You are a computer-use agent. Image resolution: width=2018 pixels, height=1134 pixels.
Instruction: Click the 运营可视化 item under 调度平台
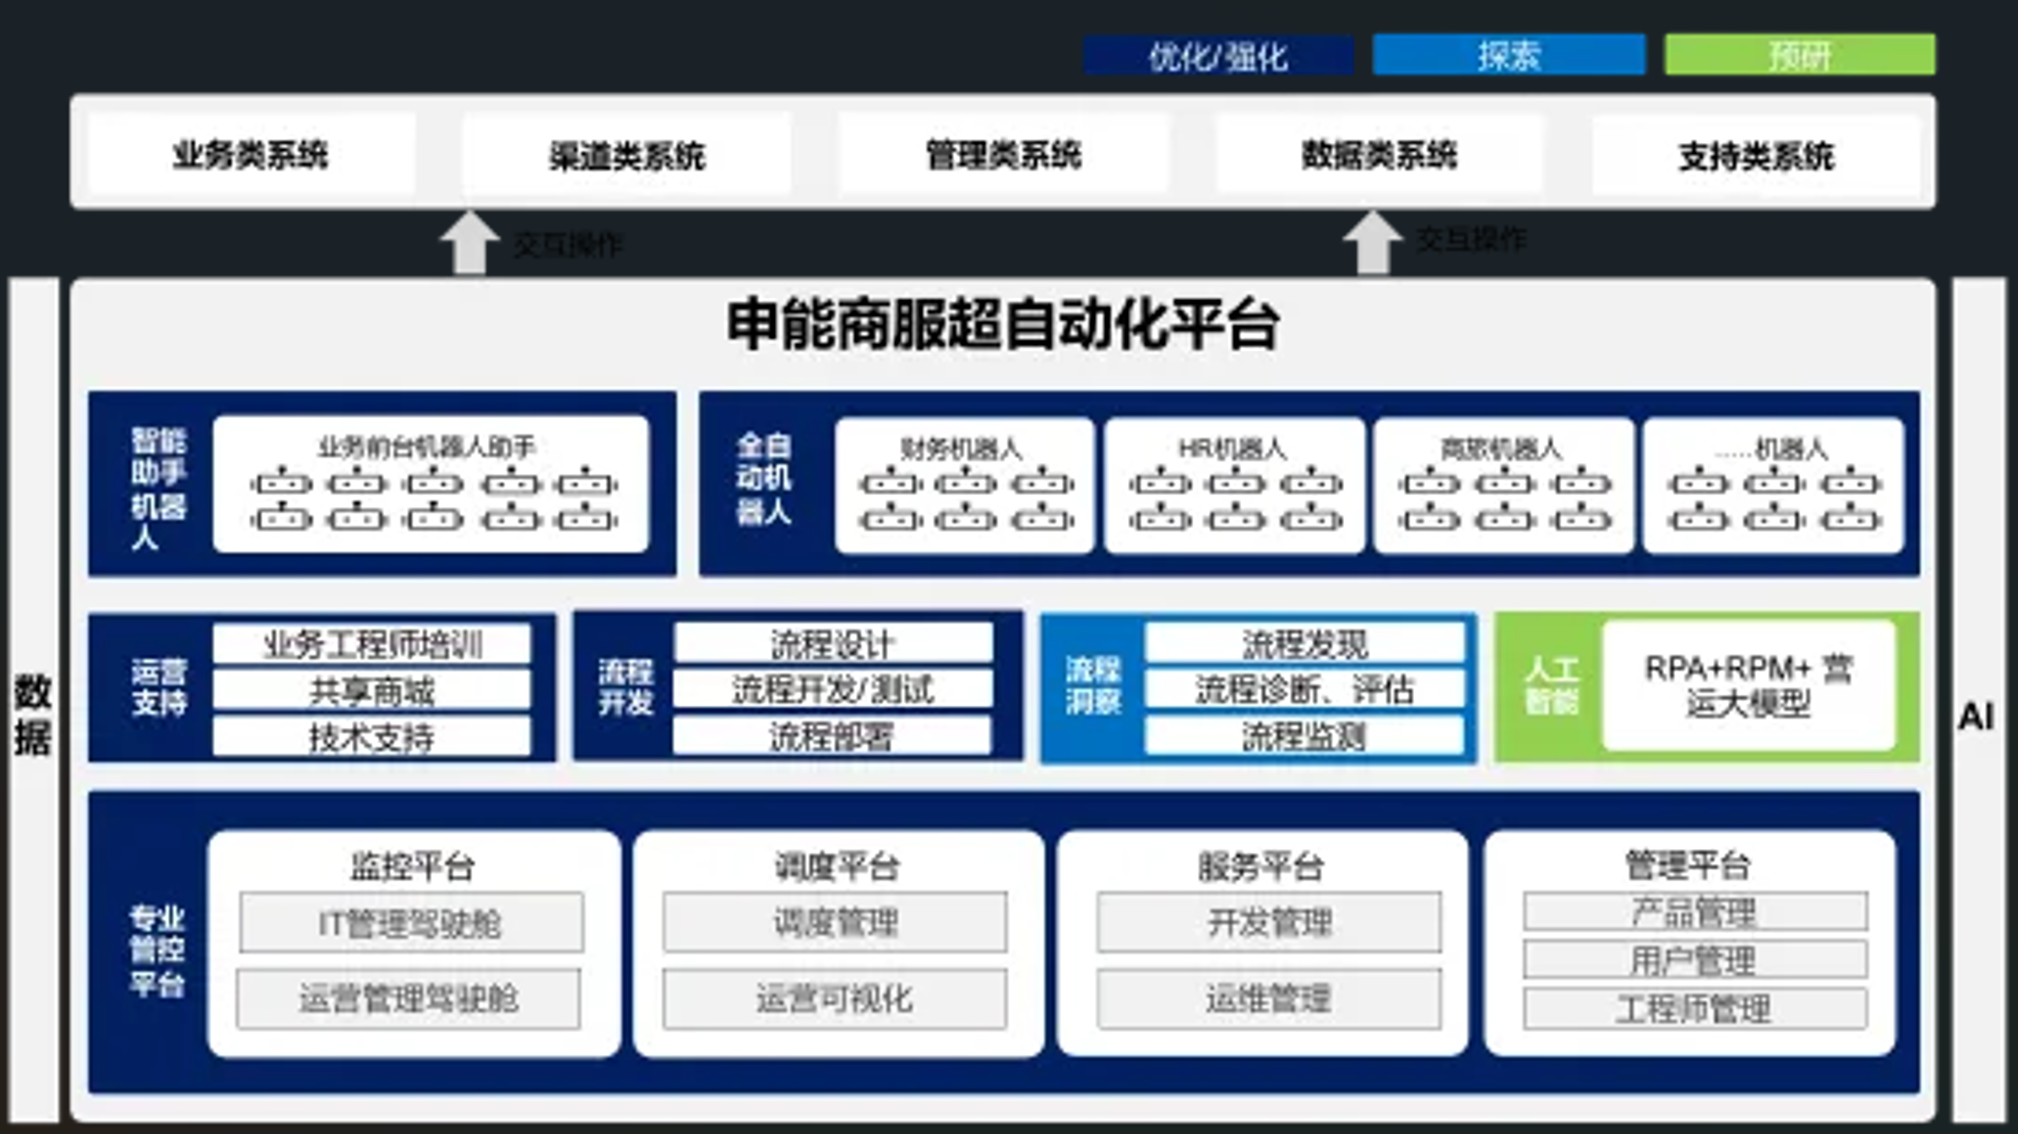pyautogui.click(x=834, y=998)
